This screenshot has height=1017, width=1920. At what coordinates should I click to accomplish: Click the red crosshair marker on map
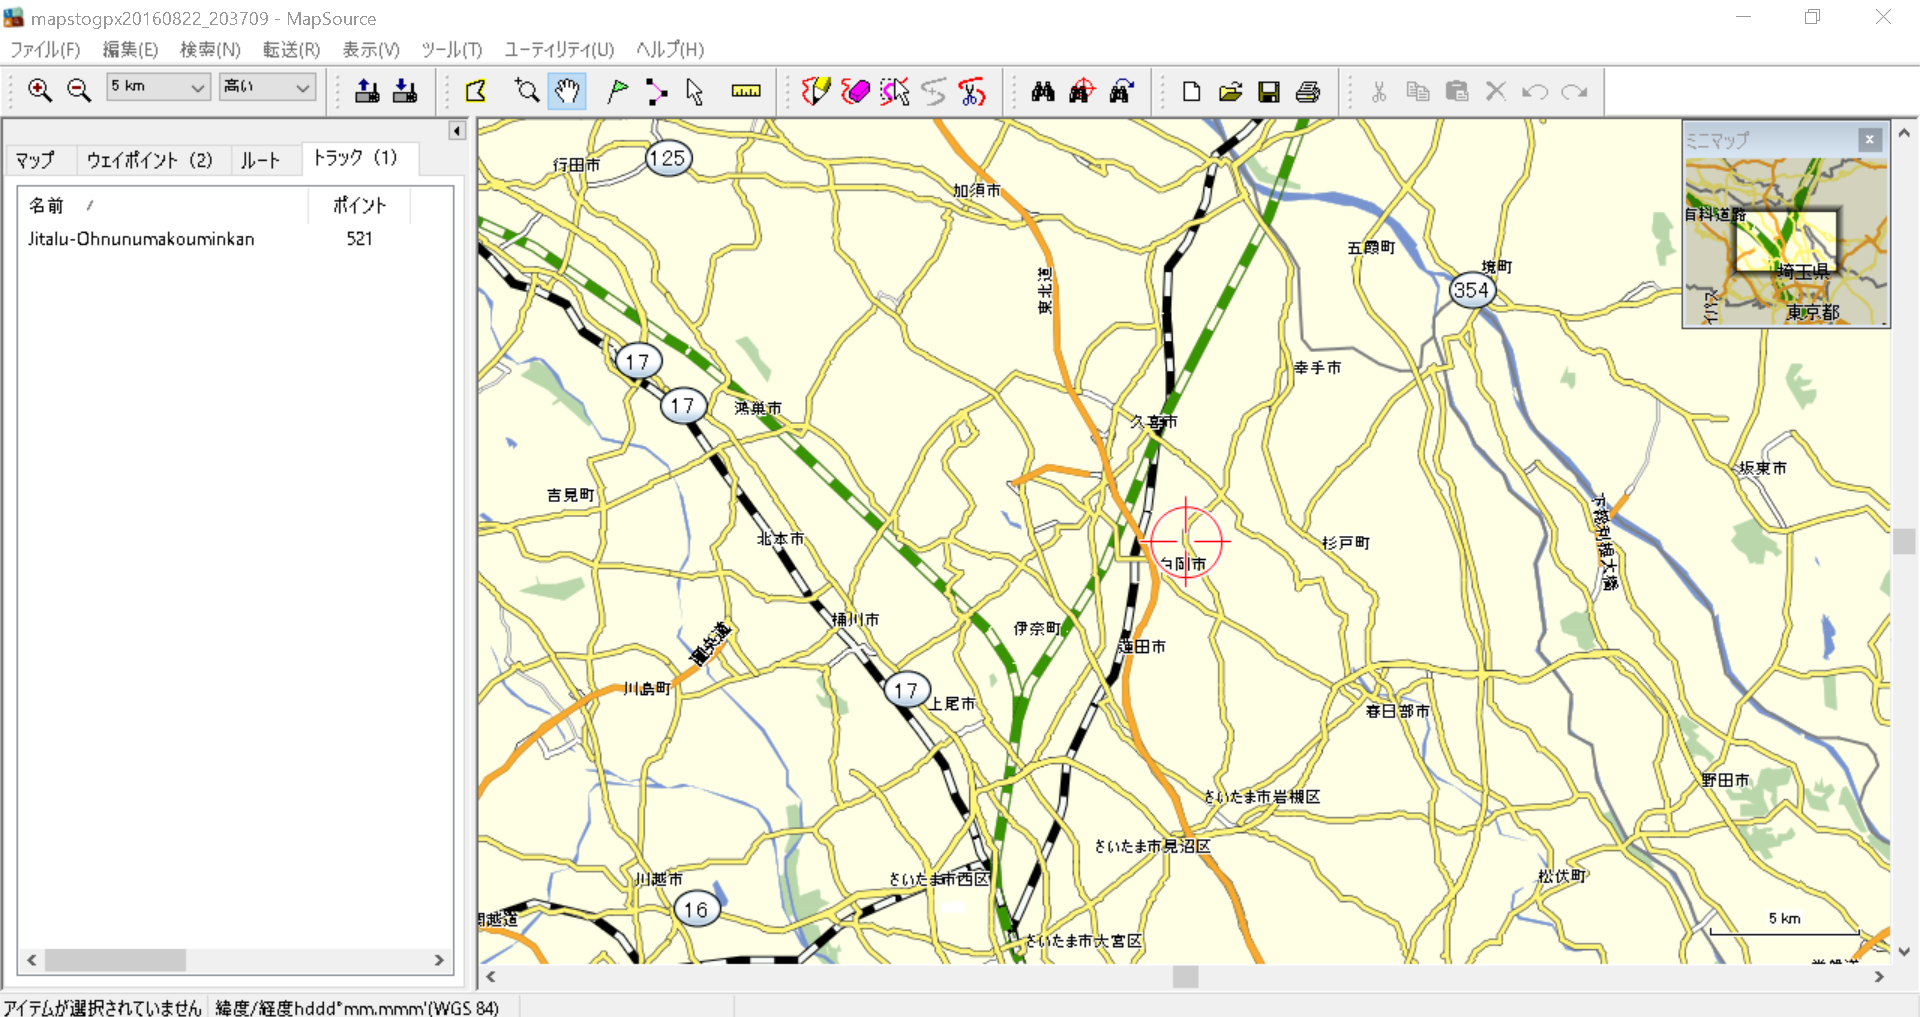pos(1186,541)
